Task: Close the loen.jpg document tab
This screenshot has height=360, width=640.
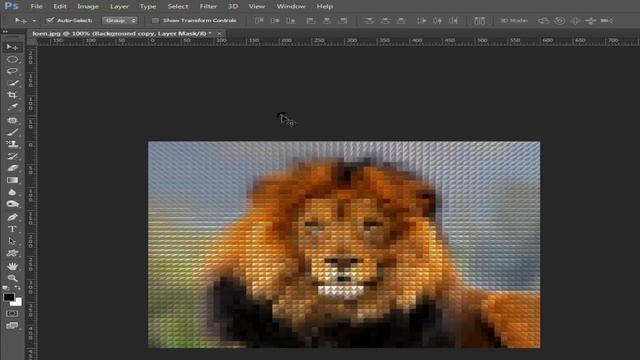Action: click(219, 33)
